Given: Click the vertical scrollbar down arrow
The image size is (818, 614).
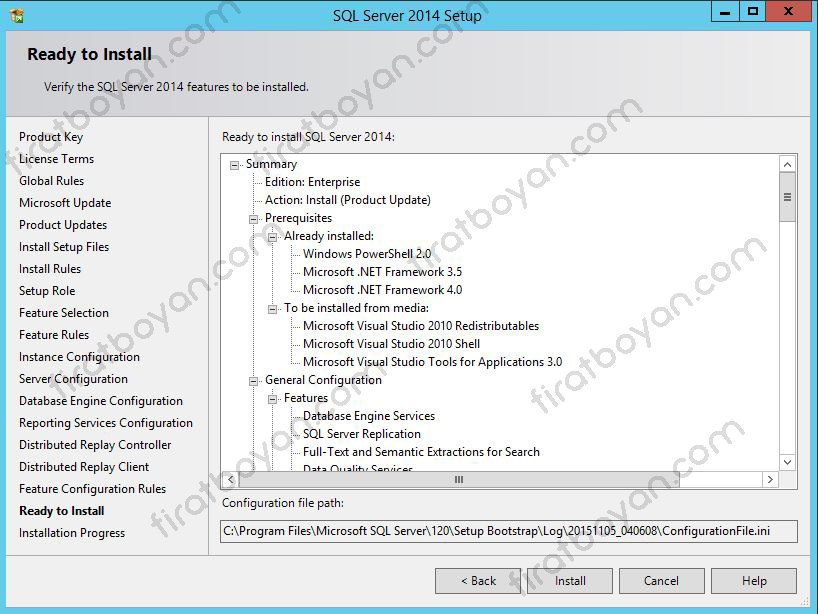Looking at the screenshot, I should (787, 462).
